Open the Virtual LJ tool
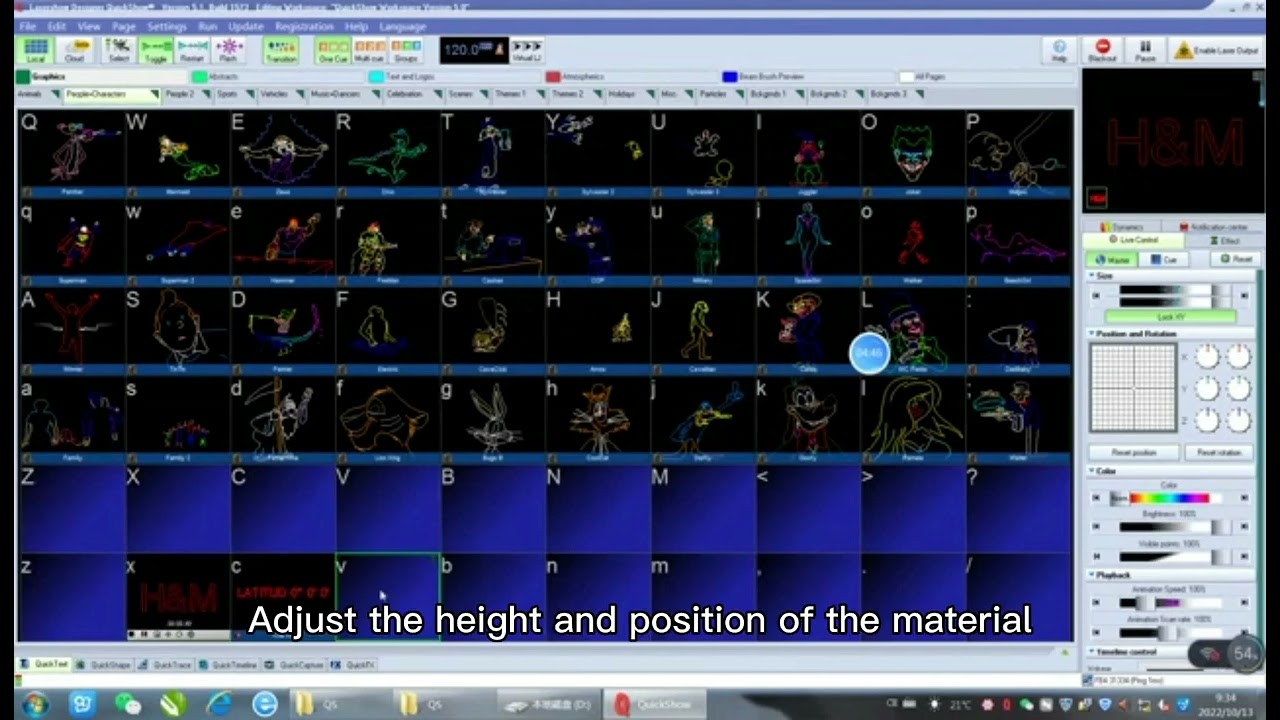This screenshot has width=1280, height=720. [526, 51]
